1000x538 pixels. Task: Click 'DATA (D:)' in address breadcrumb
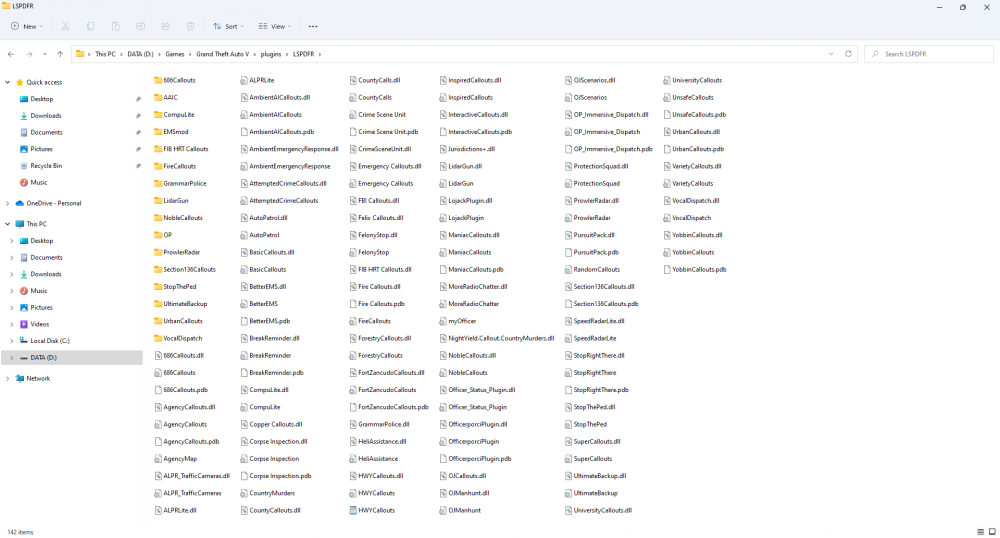point(140,54)
